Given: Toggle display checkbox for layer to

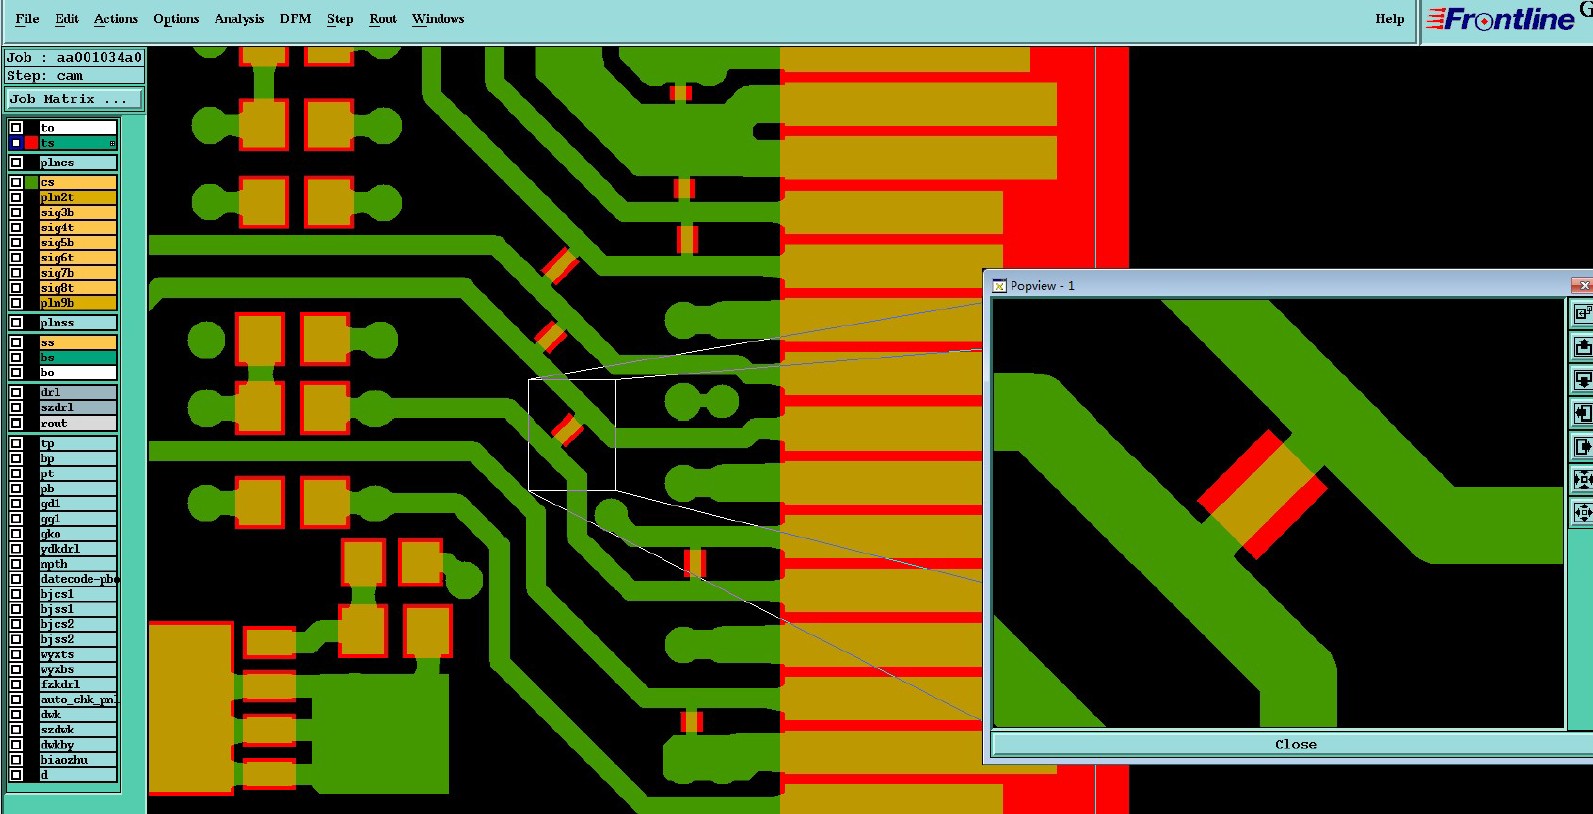Looking at the screenshot, I should [x=16, y=128].
